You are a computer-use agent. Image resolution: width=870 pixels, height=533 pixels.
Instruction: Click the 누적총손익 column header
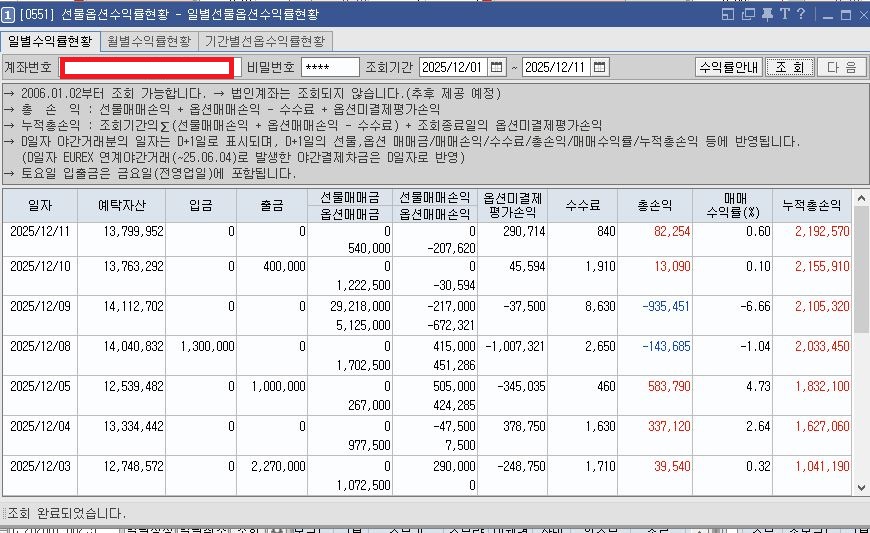point(812,206)
